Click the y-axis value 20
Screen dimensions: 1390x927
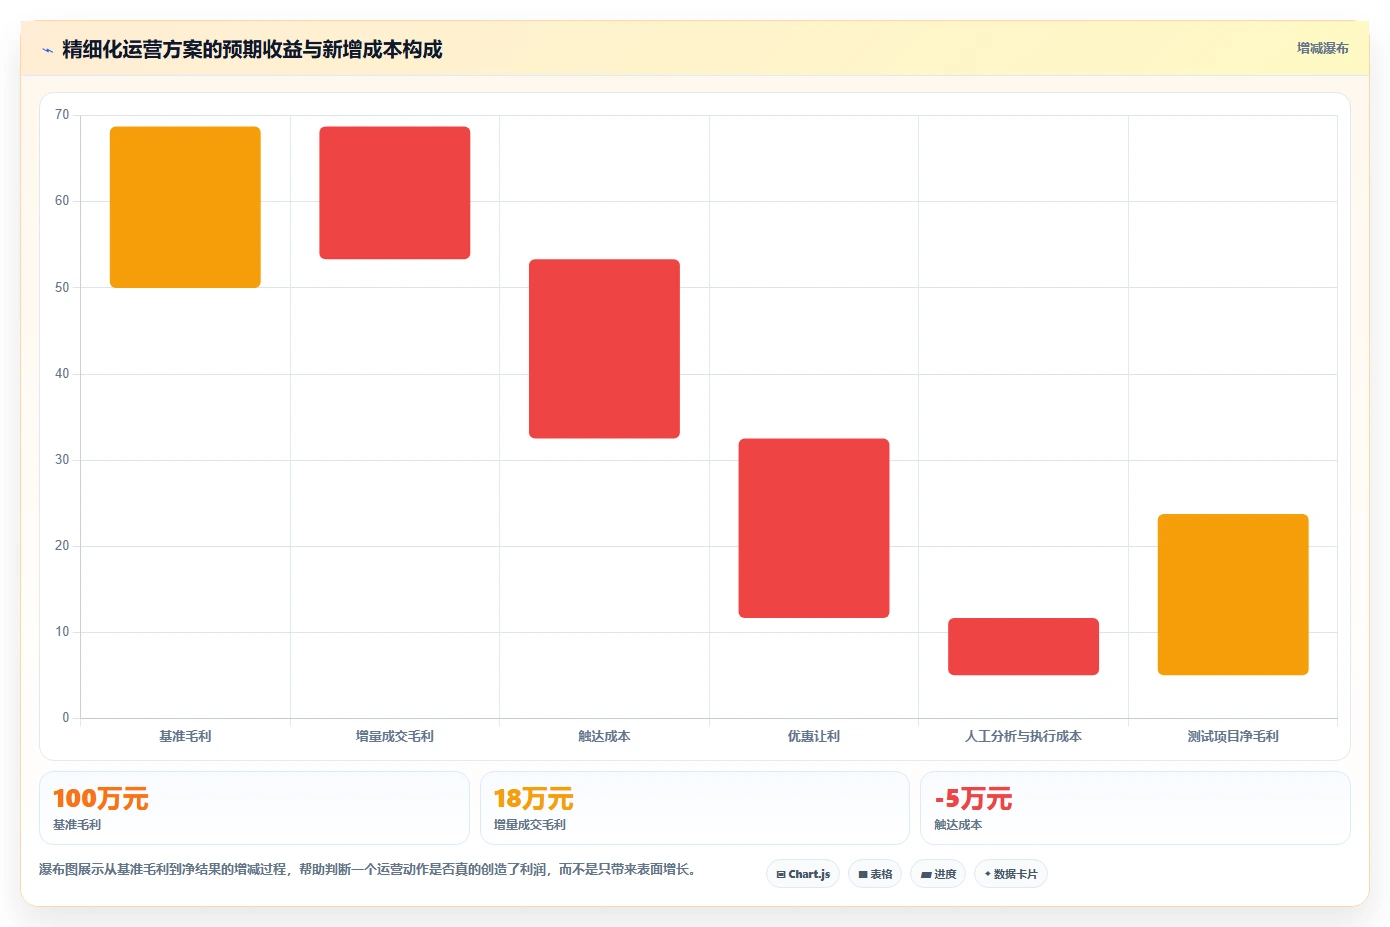(62, 546)
